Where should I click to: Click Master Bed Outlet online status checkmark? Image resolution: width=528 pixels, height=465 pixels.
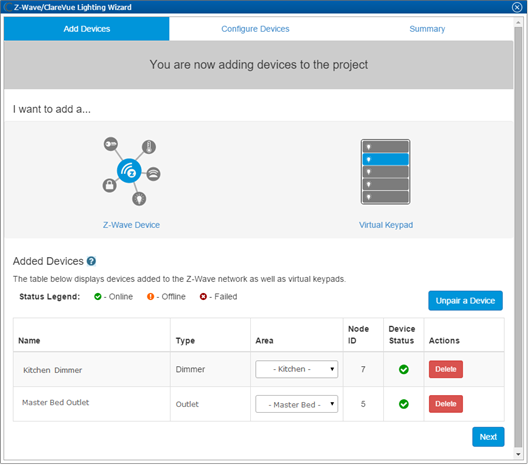[x=403, y=404]
